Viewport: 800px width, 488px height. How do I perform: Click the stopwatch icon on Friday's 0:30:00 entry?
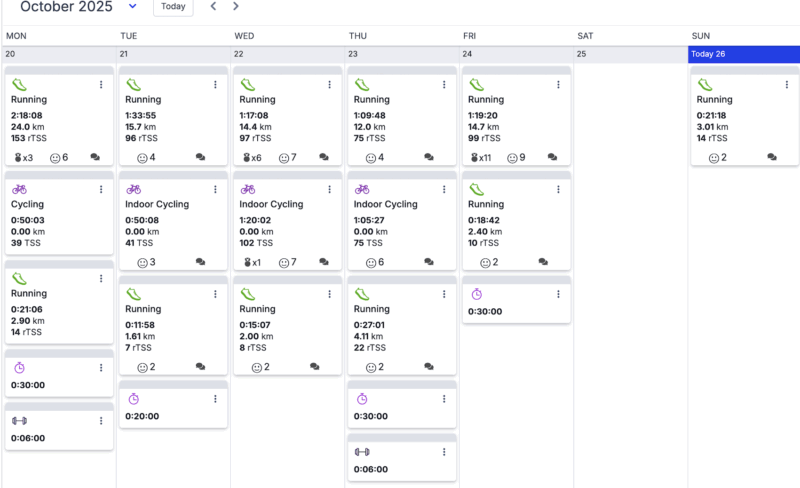(x=477, y=294)
